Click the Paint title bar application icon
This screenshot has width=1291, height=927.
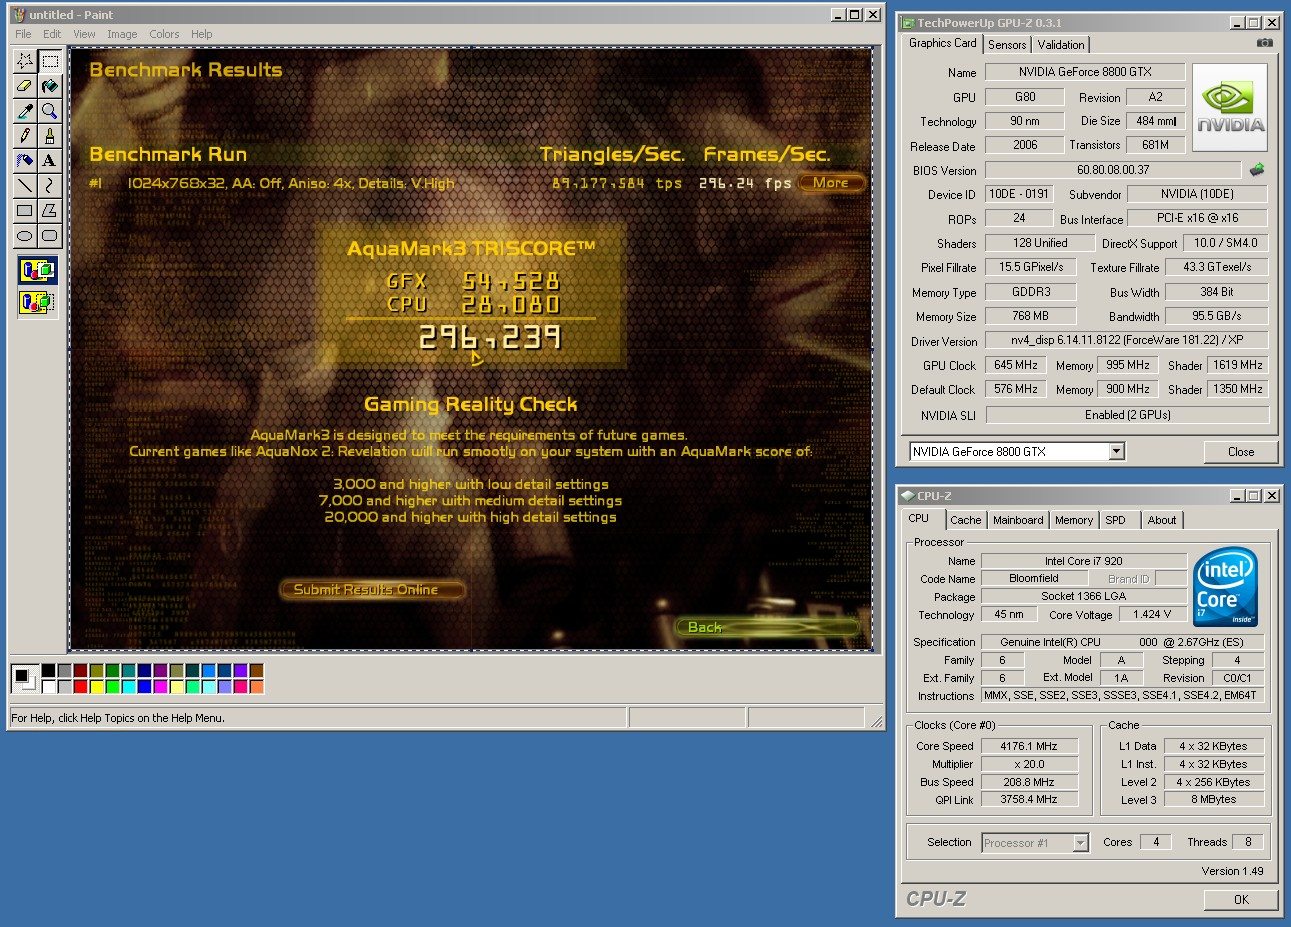[17, 15]
